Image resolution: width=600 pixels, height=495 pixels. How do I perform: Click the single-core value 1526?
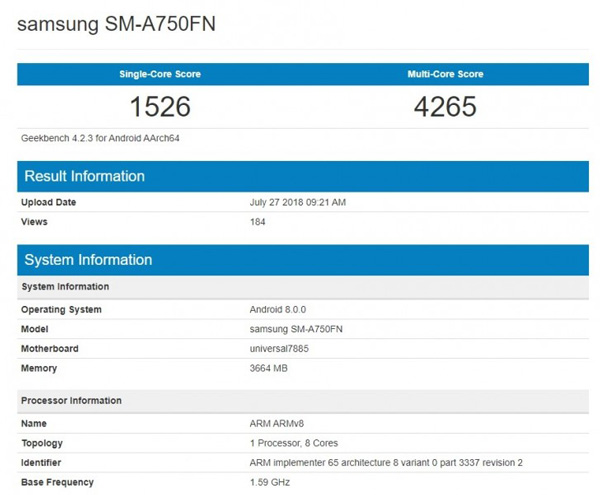(x=160, y=106)
